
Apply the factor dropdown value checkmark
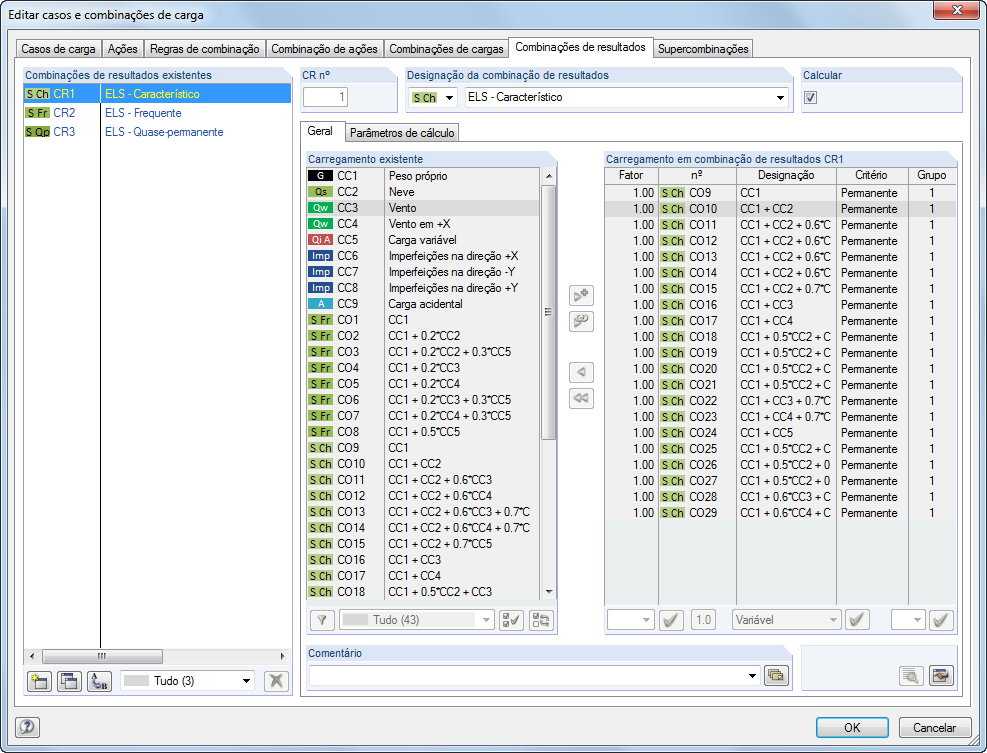671,620
